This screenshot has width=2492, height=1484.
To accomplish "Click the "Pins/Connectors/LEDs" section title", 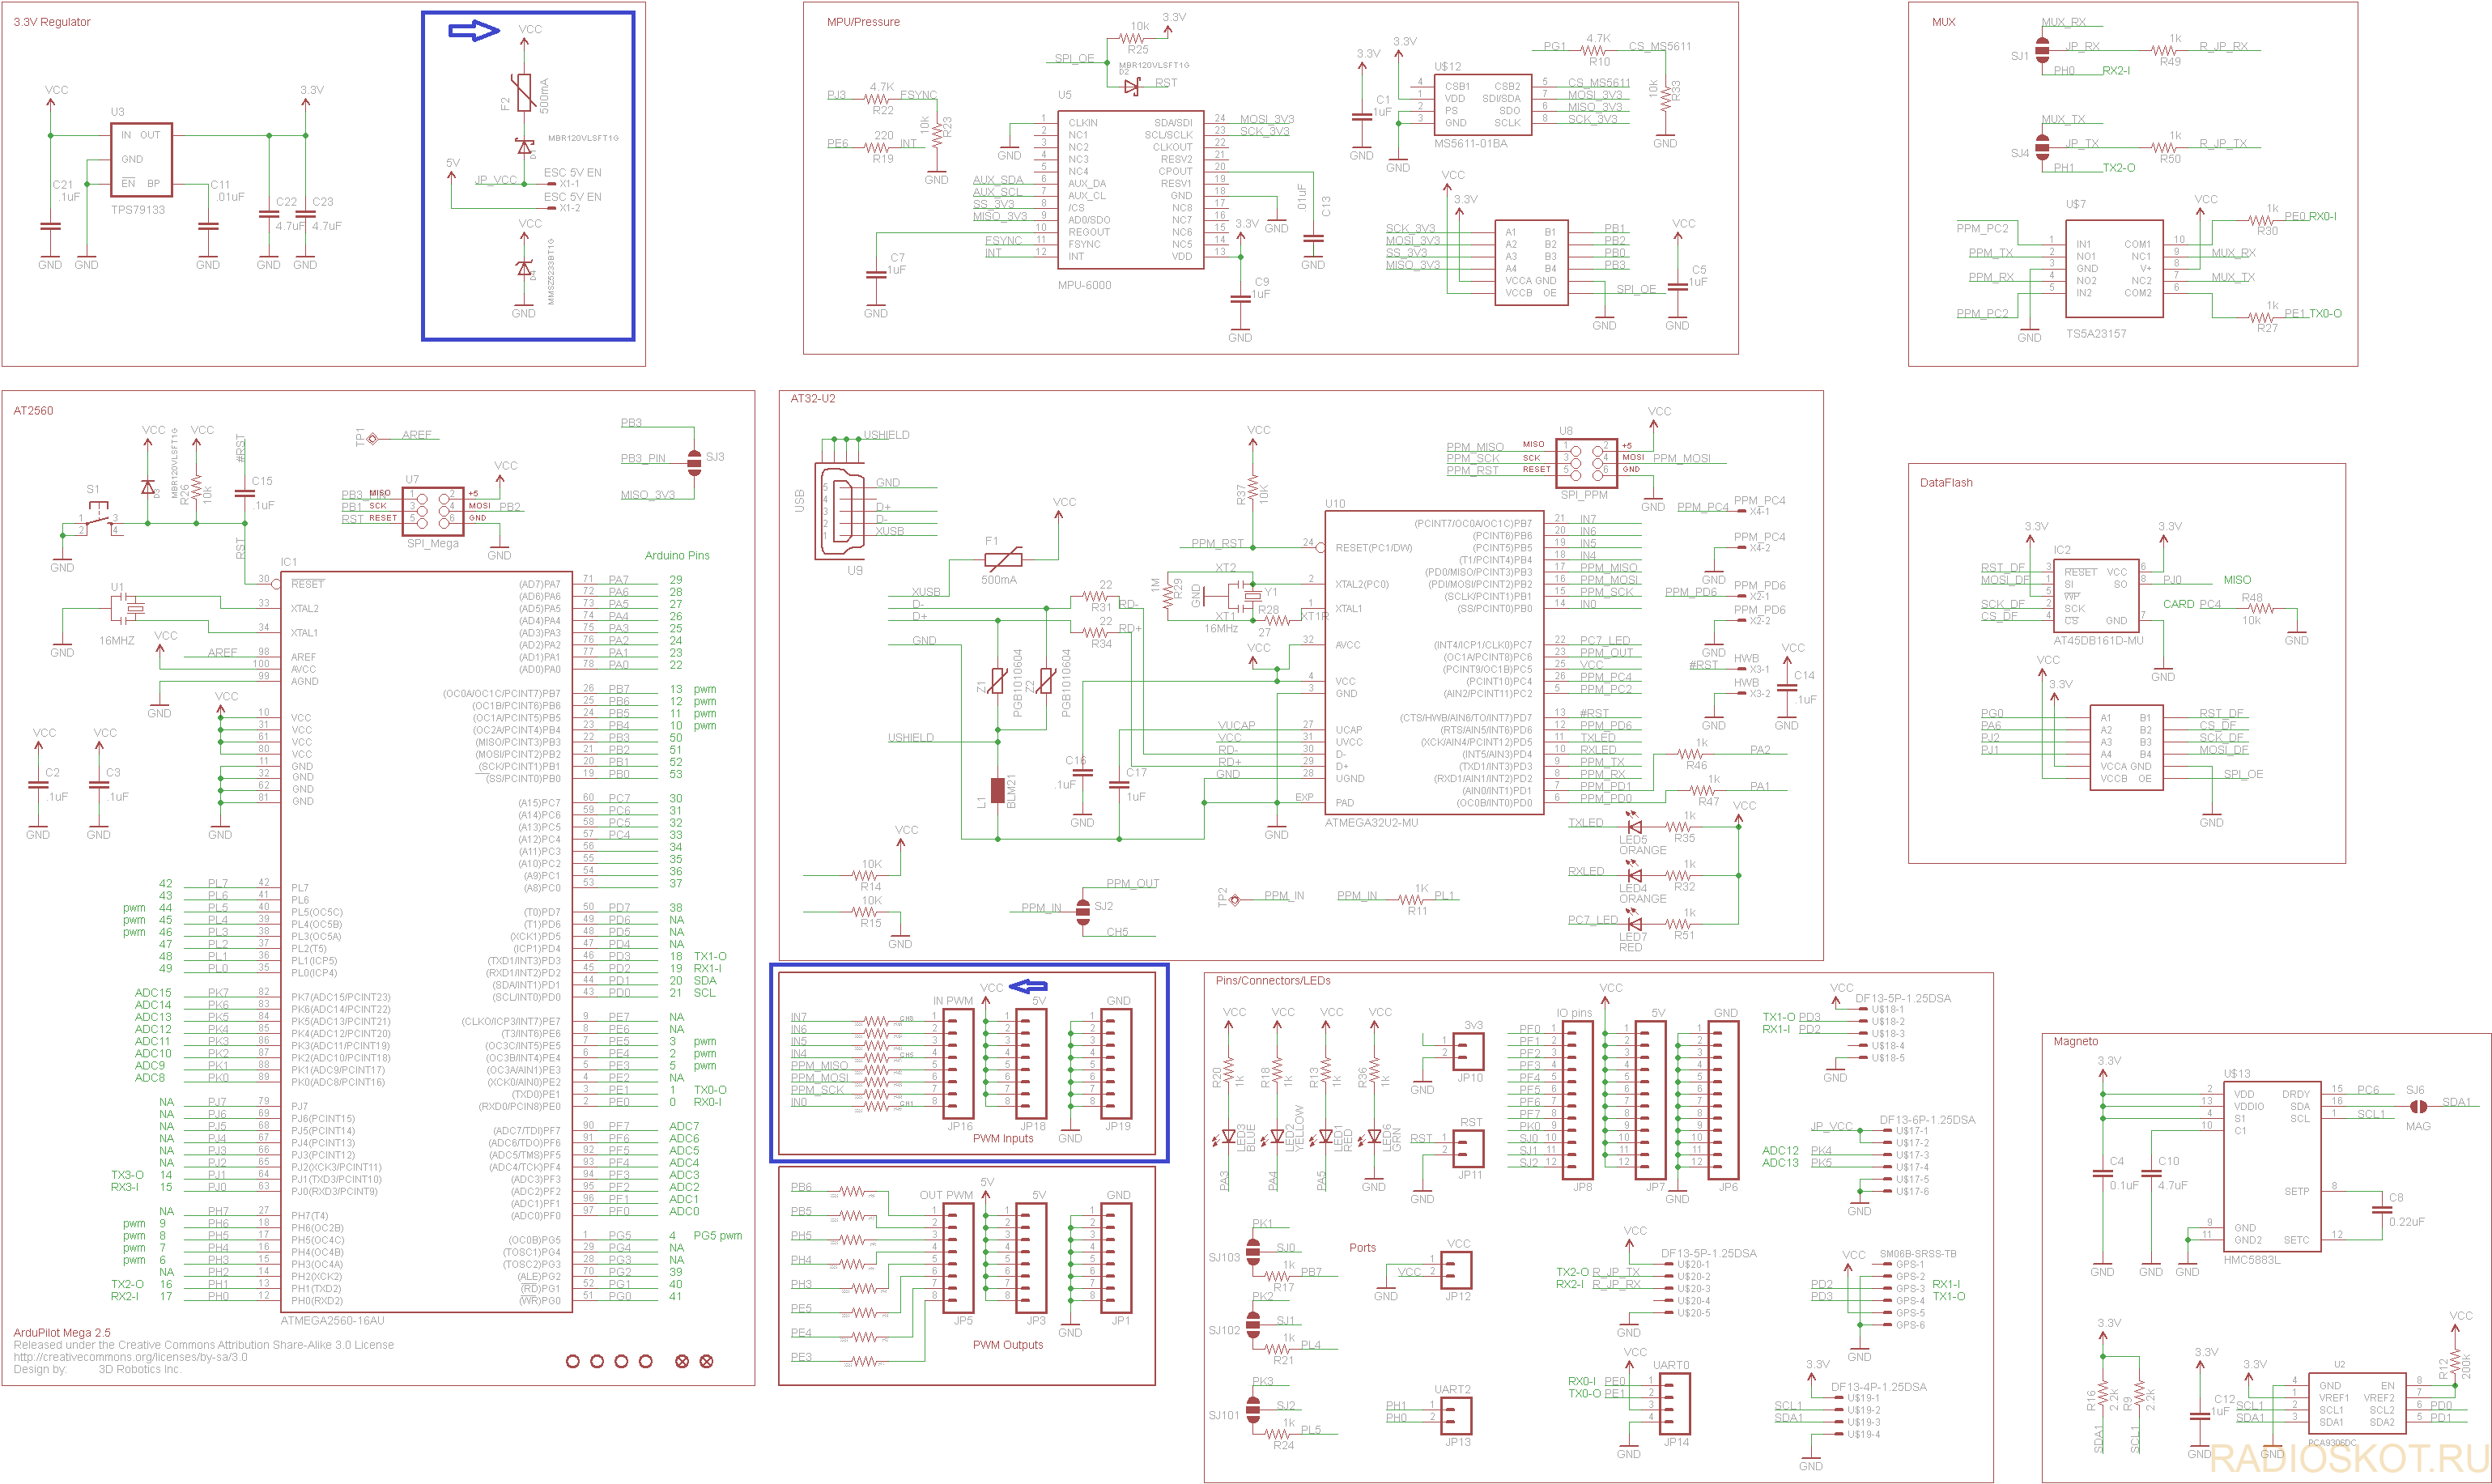I will pyautogui.click(x=1273, y=981).
